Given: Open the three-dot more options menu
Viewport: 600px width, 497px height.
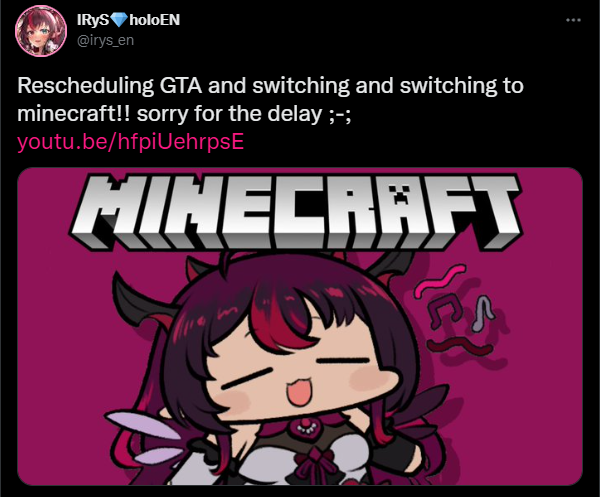Looking at the screenshot, I should 573,20.
